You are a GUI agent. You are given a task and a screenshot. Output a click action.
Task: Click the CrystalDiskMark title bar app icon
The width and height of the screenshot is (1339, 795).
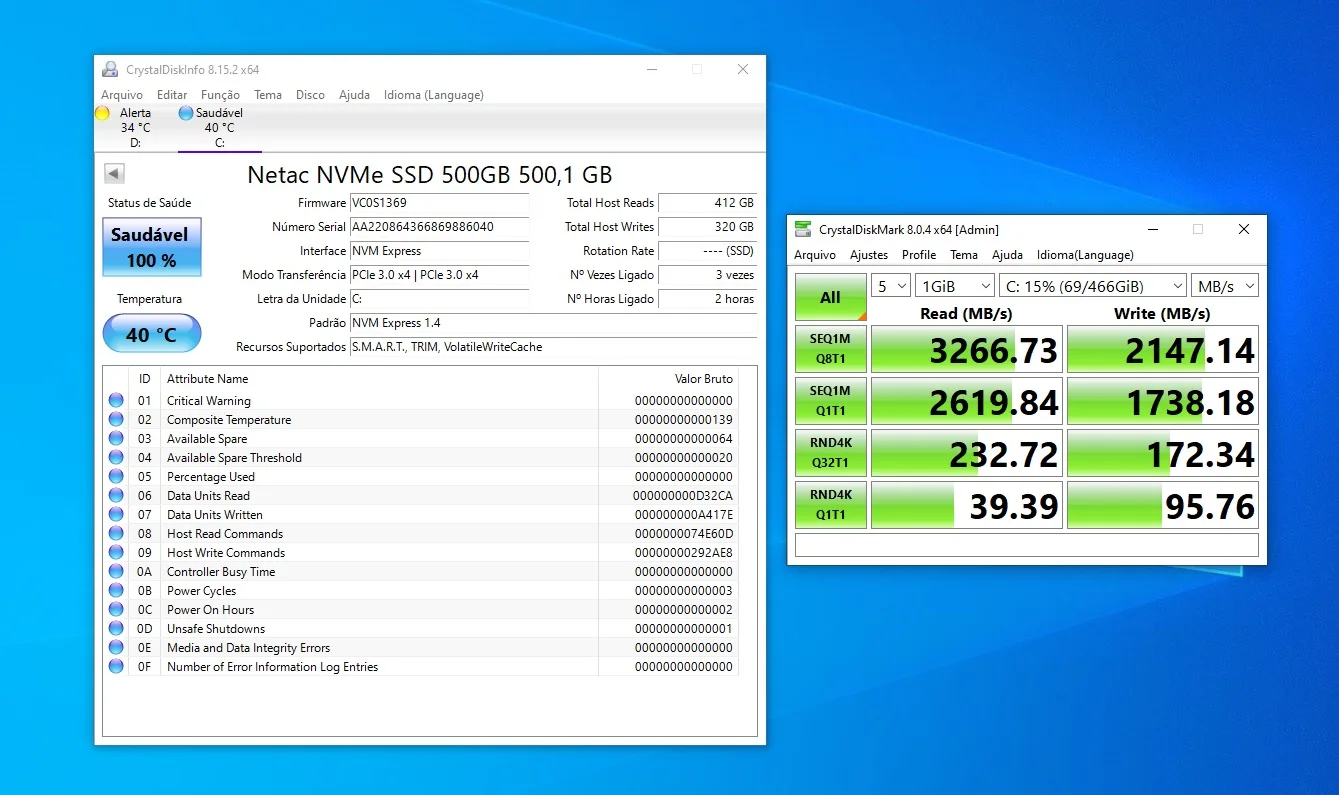click(x=803, y=229)
